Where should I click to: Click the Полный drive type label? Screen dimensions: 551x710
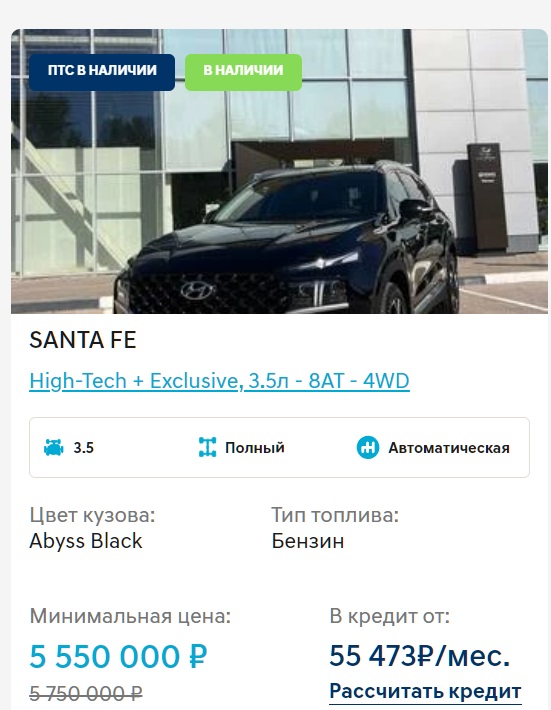point(255,448)
